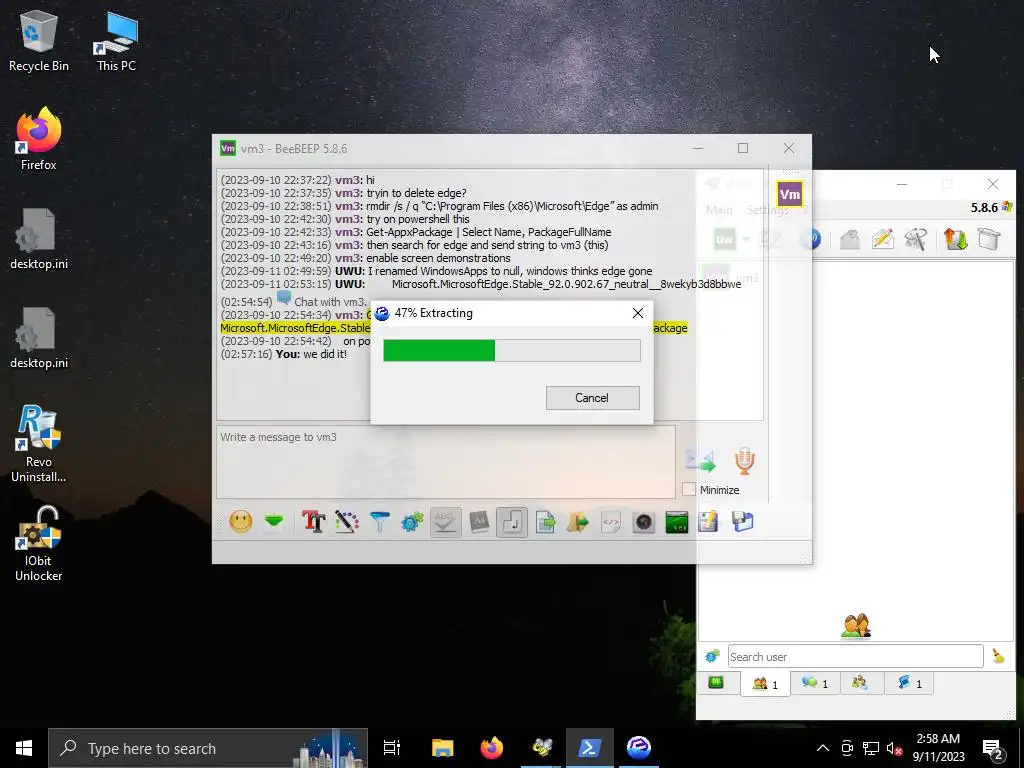The height and width of the screenshot is (768, 1024).
Task: Close the 47% Extracting dialog
Action: coord(638,313)
